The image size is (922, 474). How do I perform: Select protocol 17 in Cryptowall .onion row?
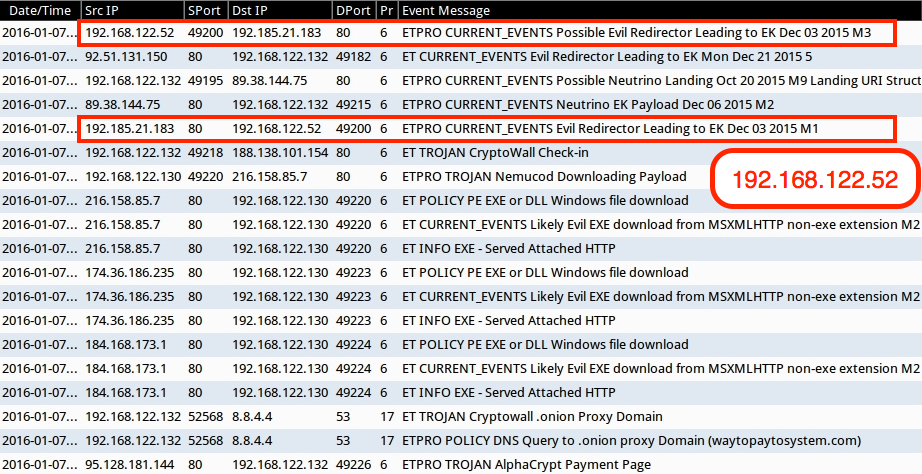point(387,416)
